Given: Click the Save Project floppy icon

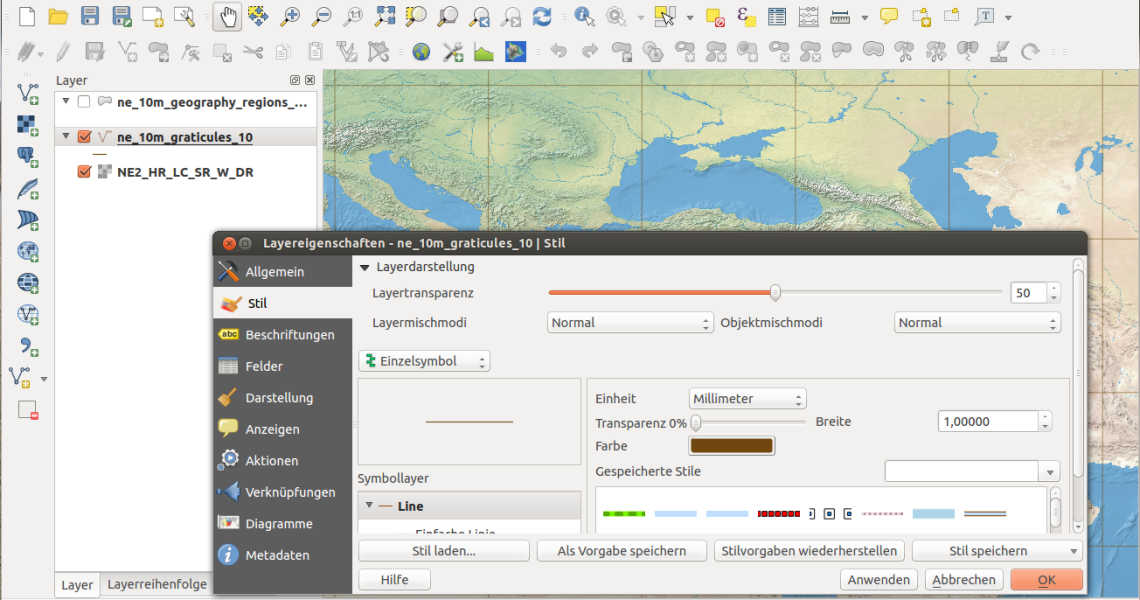Looking at the screenshot, I should point(90,16).
